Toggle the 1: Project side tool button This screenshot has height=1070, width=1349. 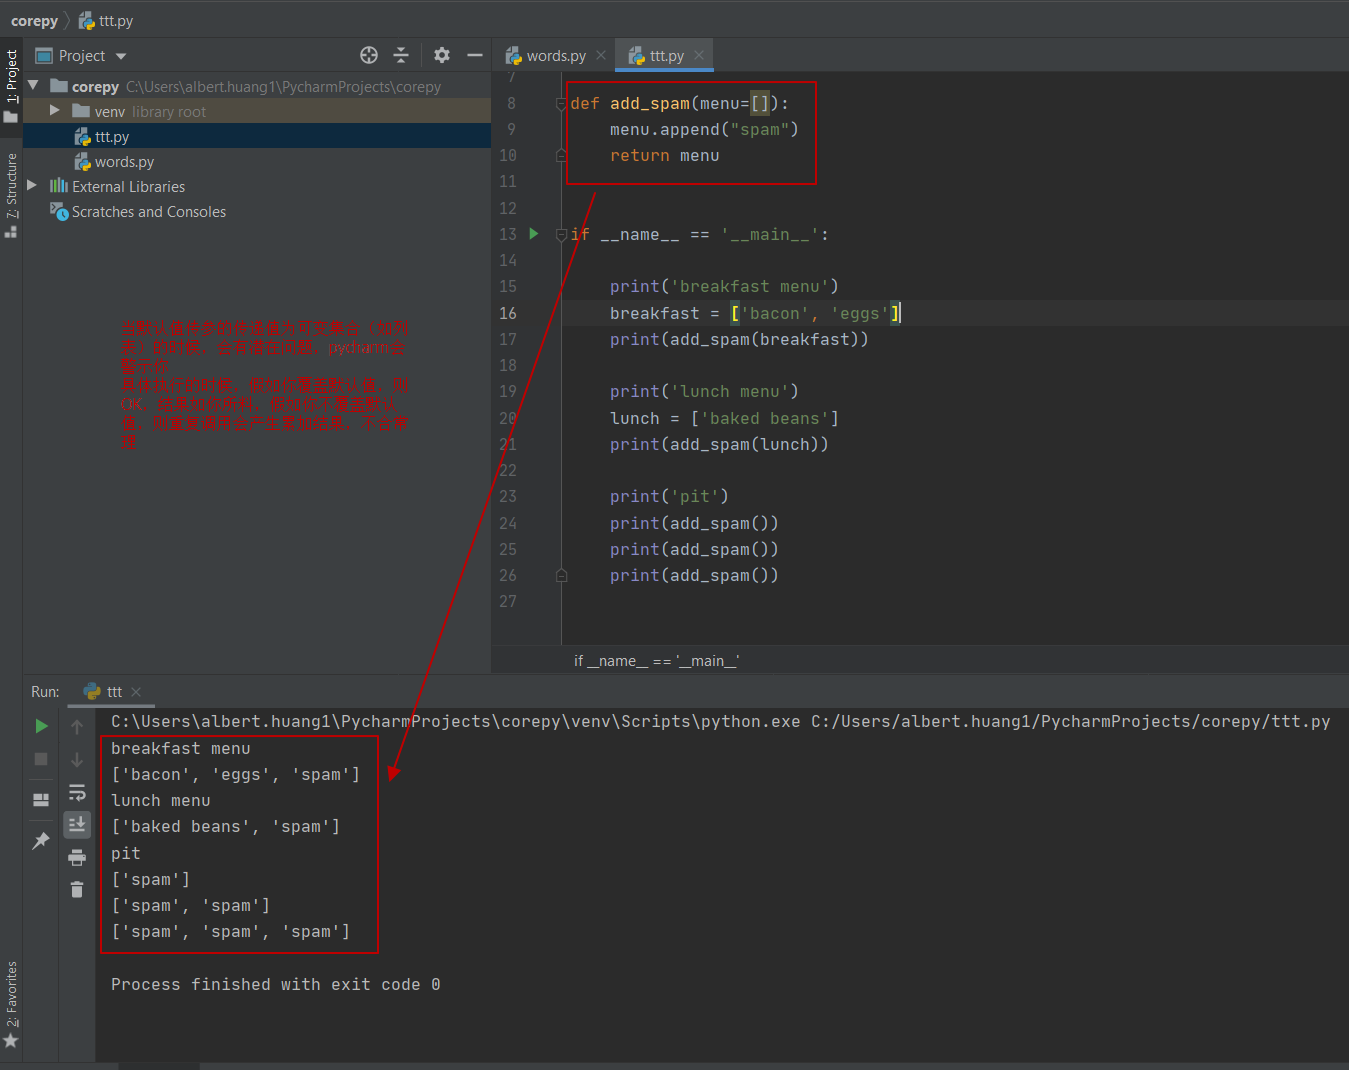[11, 77]
